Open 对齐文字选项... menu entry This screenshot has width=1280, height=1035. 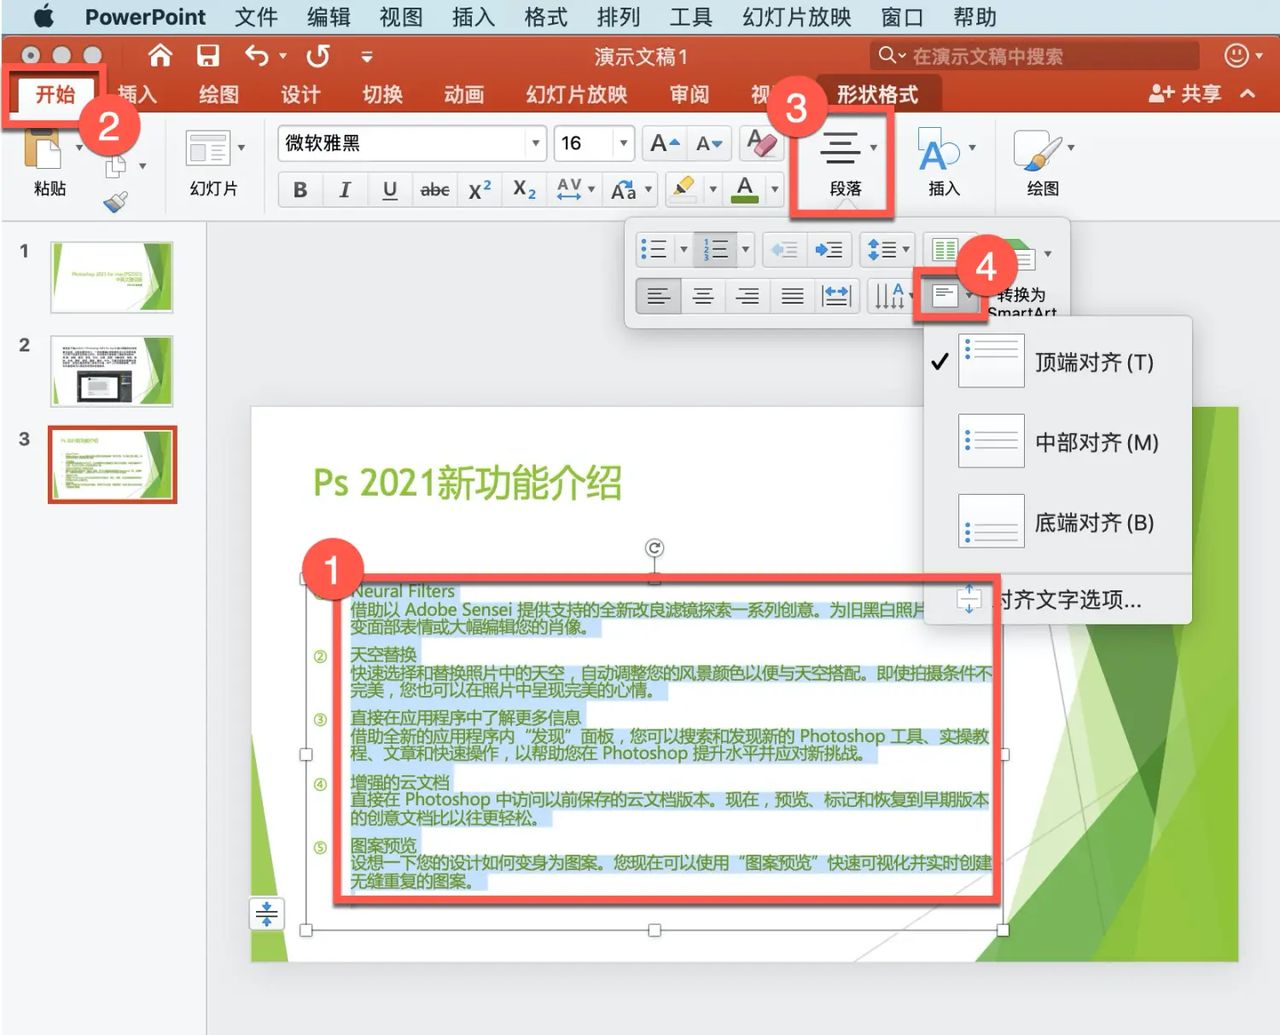tap(1057, 599)
